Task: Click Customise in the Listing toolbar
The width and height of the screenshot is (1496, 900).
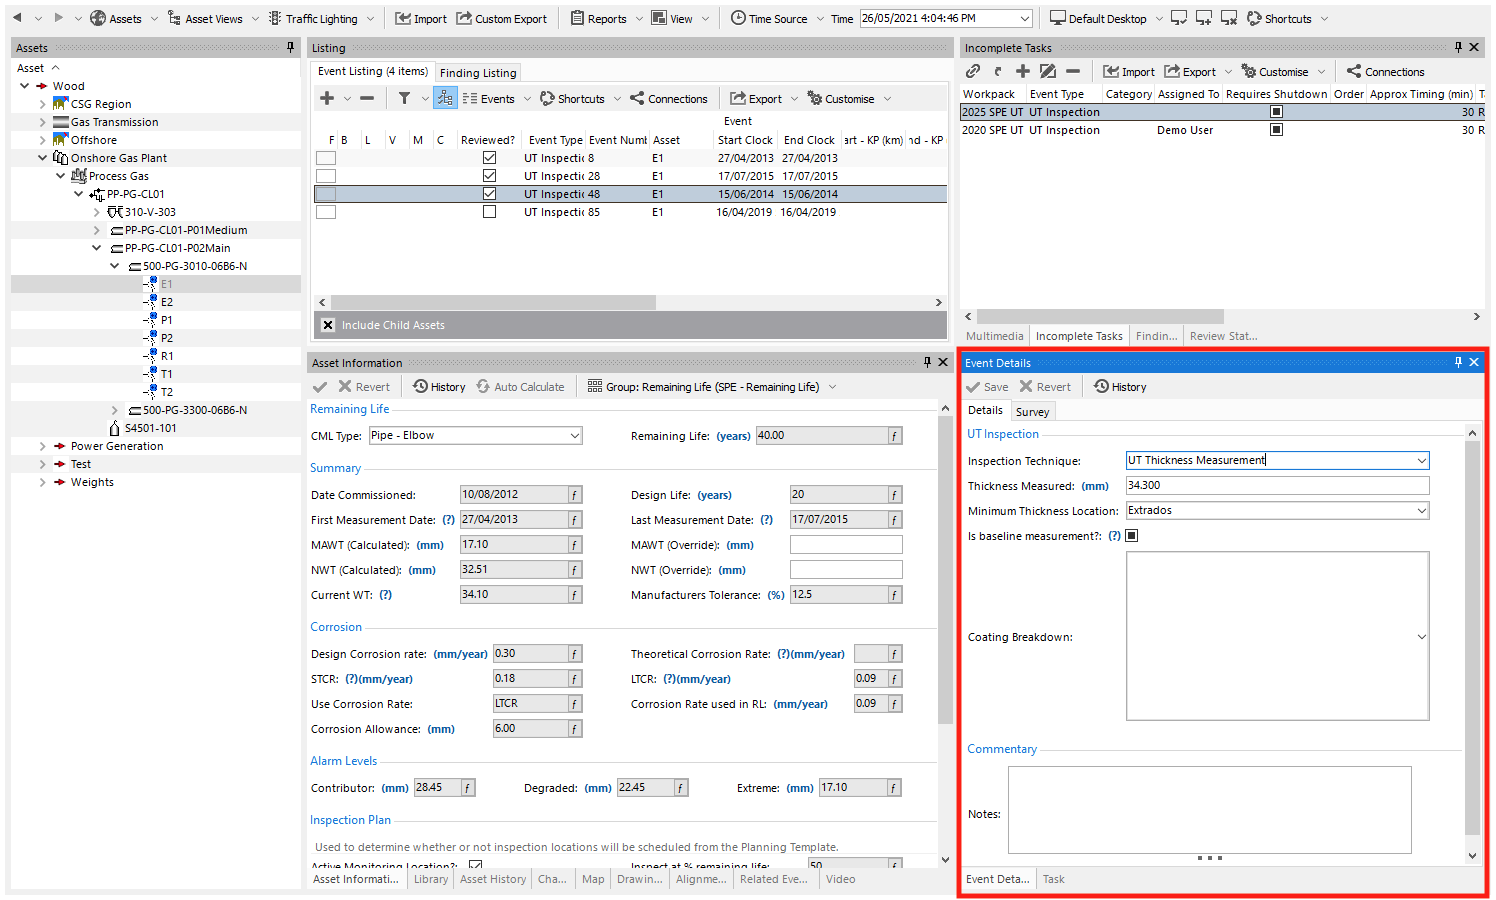Action: (841, 98)
